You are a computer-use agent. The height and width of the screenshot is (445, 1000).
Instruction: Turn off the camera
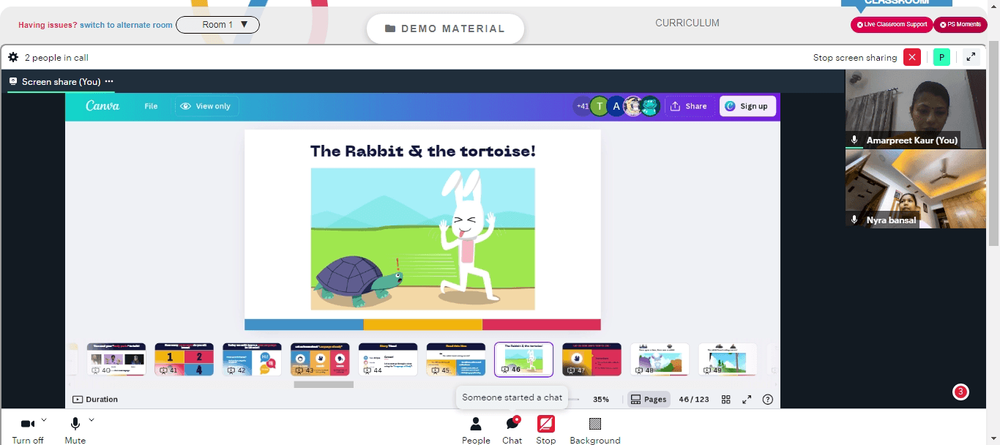[28, 424]
